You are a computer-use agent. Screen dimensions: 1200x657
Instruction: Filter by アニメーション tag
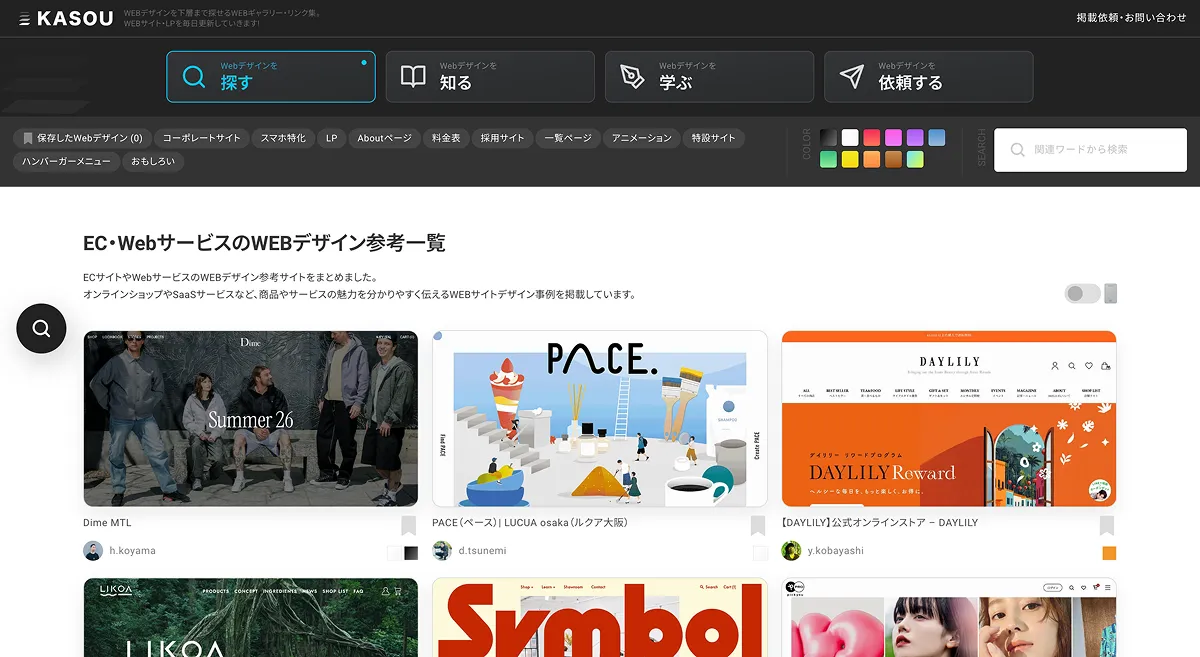click(642, 138)
